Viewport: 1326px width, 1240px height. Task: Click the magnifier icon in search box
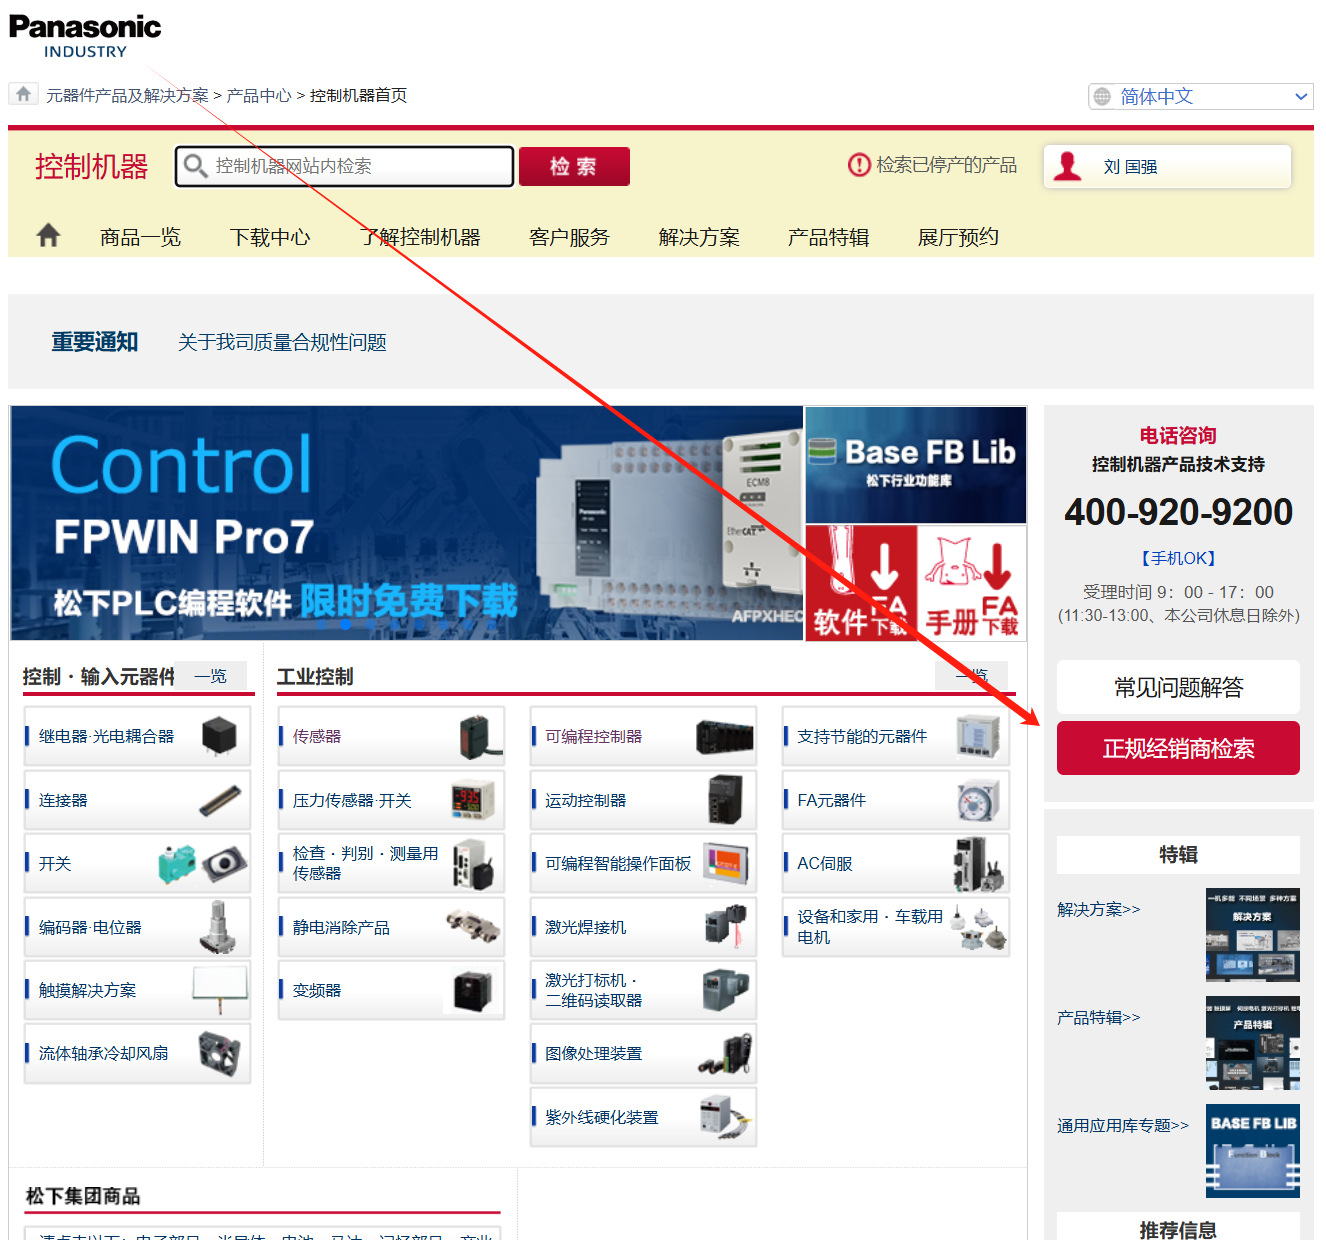tap(196, 165)
